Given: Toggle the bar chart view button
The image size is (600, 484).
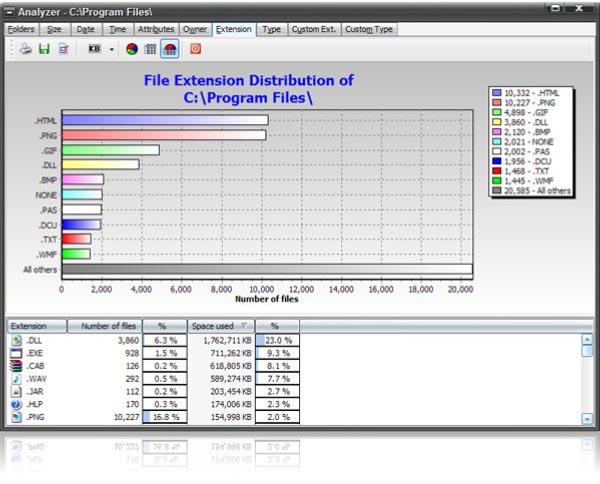Looking at the screenshot, I should 169,48.
